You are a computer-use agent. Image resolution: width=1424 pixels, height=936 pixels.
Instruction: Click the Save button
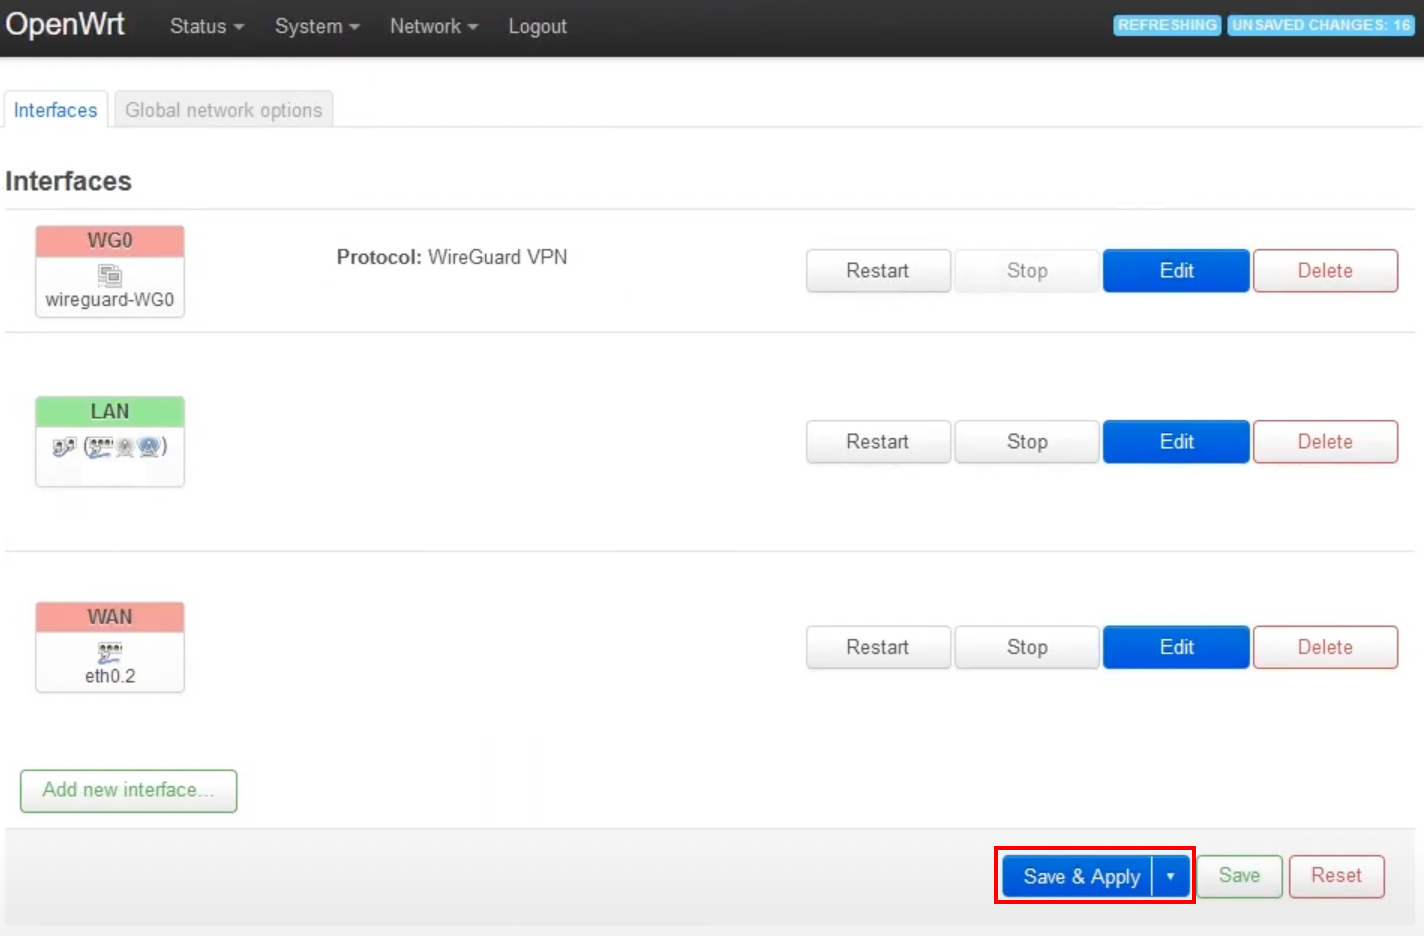1238,876
